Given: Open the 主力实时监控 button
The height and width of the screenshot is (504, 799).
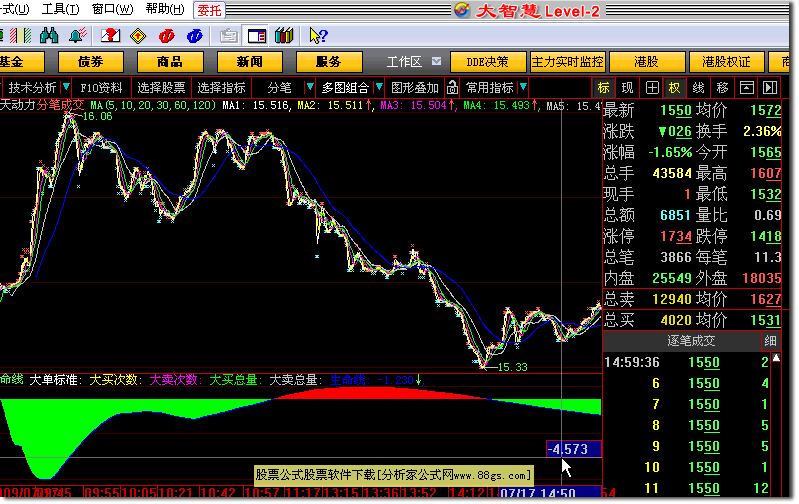Looking at the screenshot, I should point(567,62).
